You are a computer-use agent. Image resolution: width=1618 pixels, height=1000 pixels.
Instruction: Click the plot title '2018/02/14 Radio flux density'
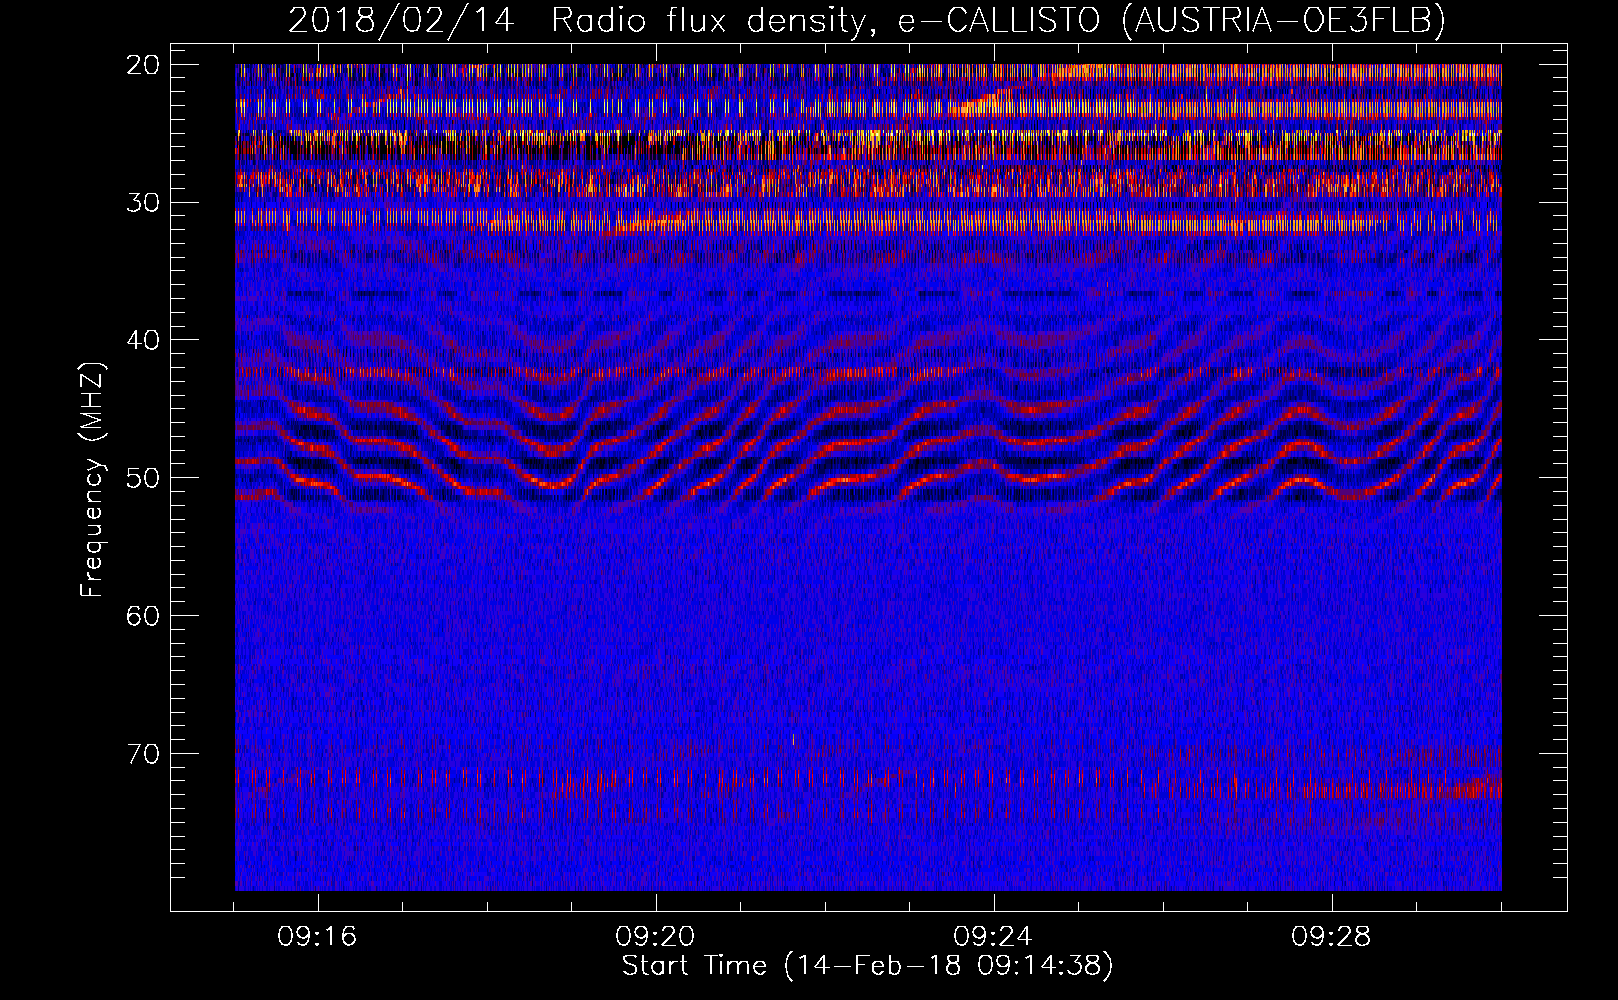[866, 19]
